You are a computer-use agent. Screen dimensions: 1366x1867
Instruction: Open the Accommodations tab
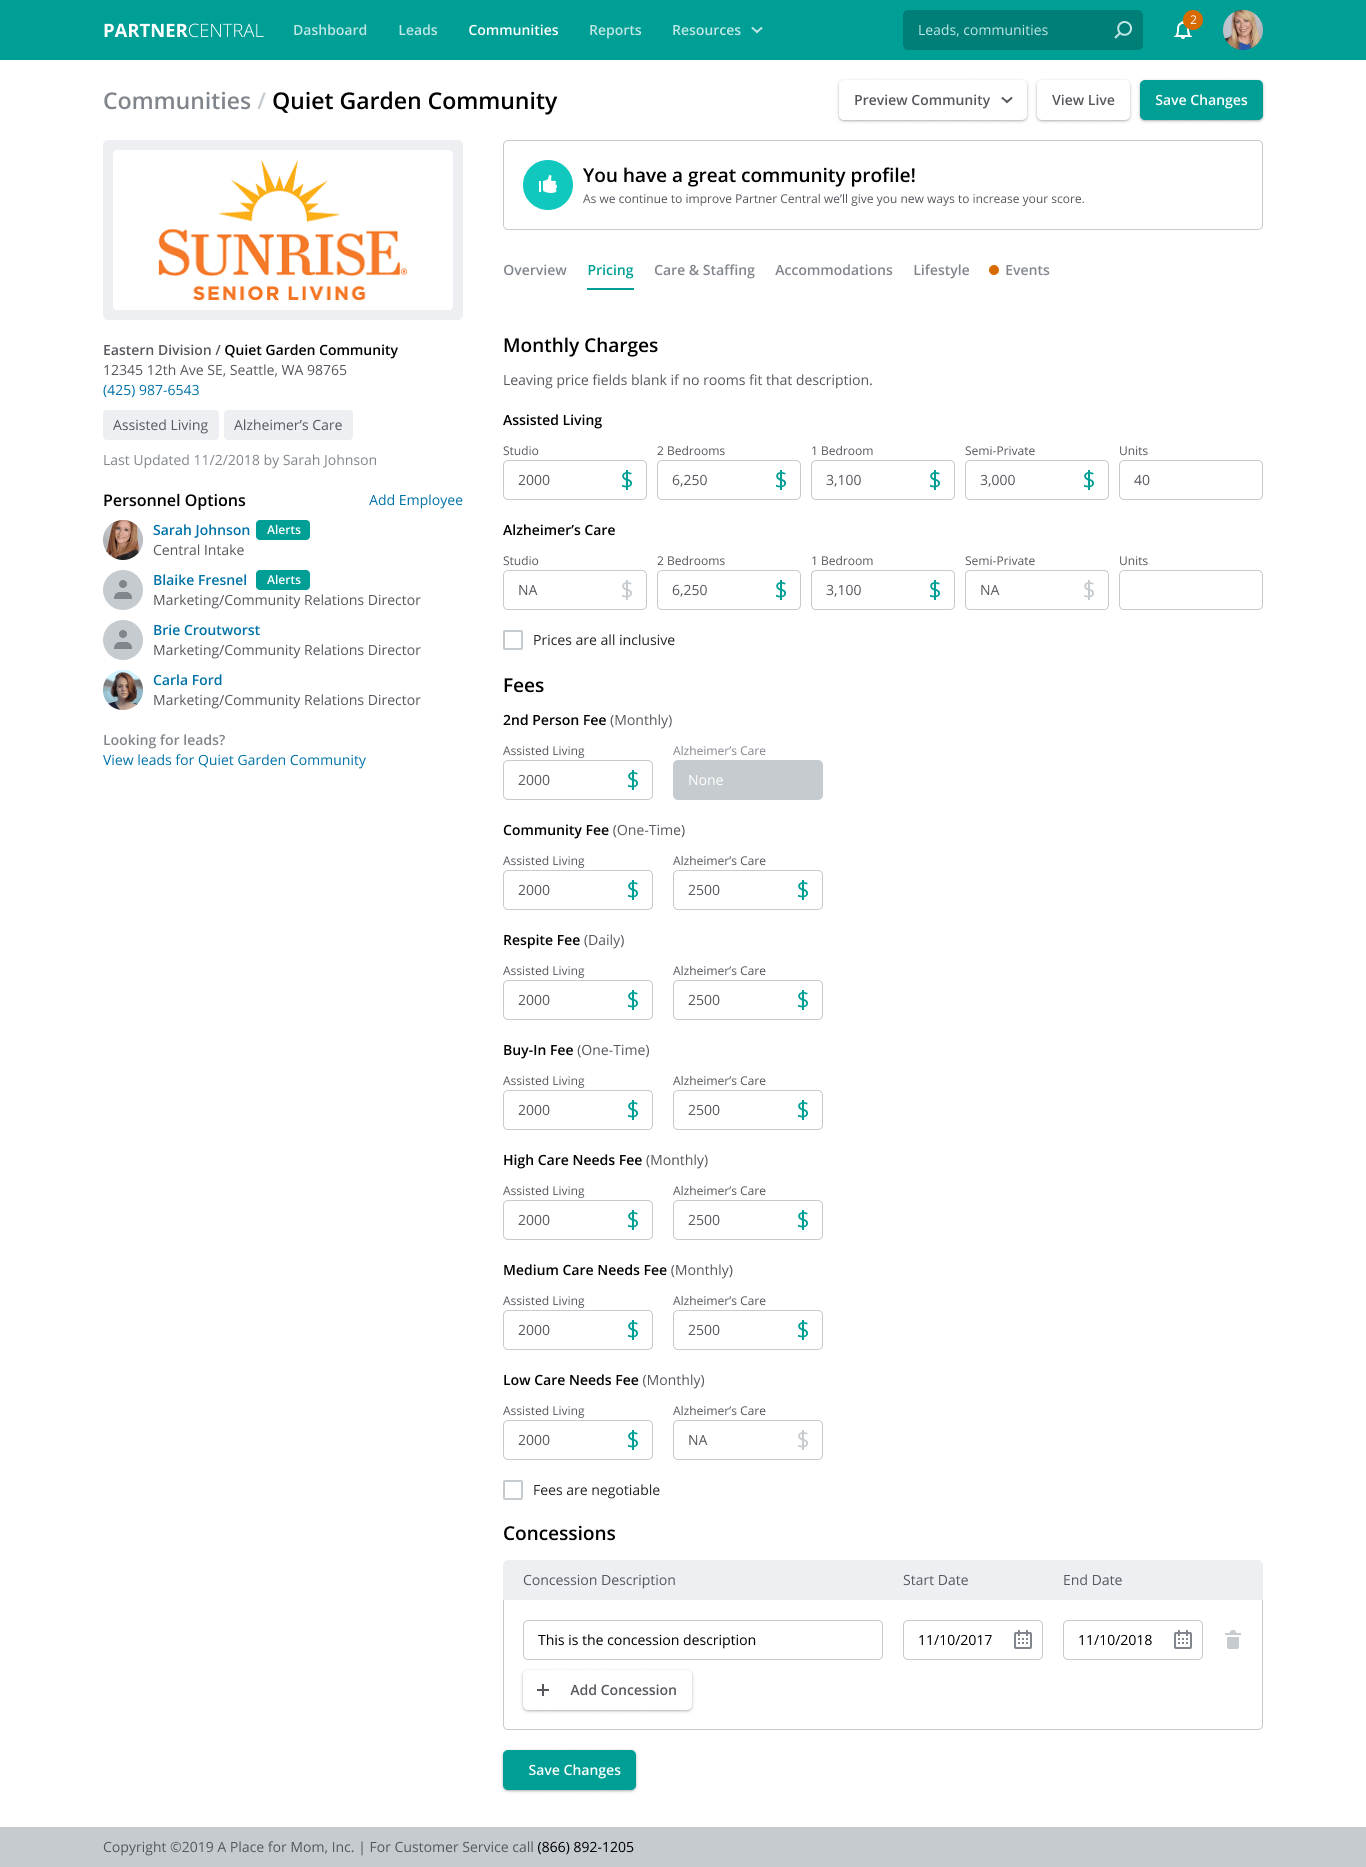coord(834,270)
